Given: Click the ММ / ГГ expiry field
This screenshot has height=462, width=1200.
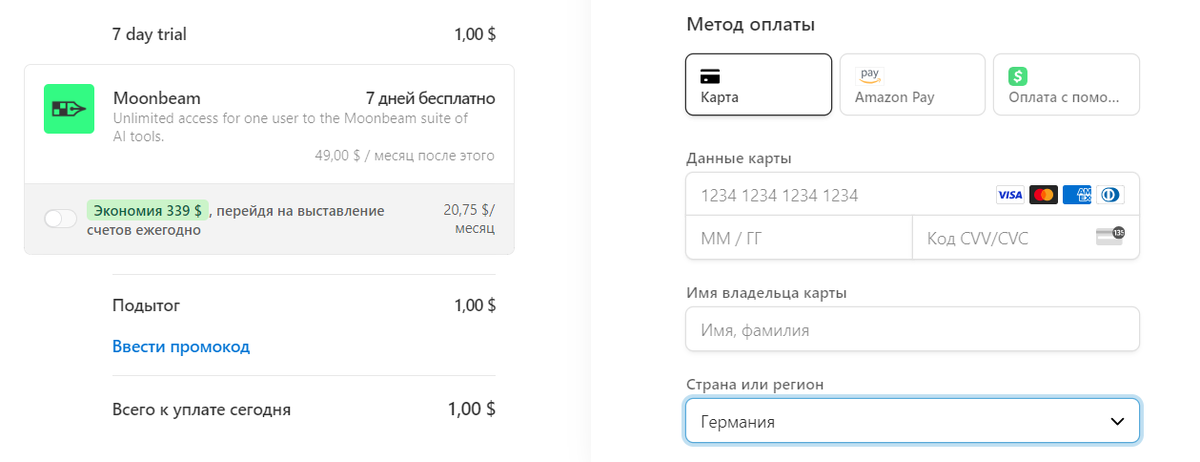Looking at the screenshot, I should 798,238.
